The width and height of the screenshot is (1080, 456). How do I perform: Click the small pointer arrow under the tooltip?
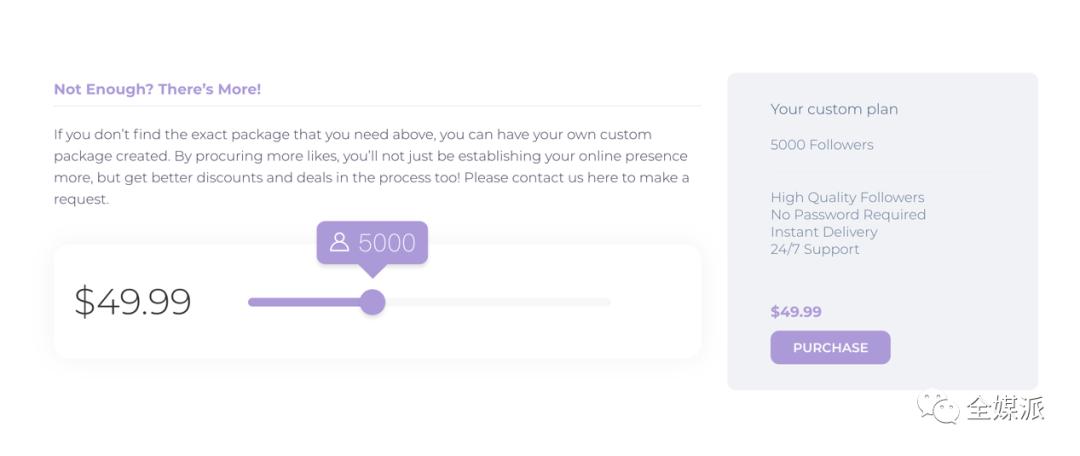372,270
